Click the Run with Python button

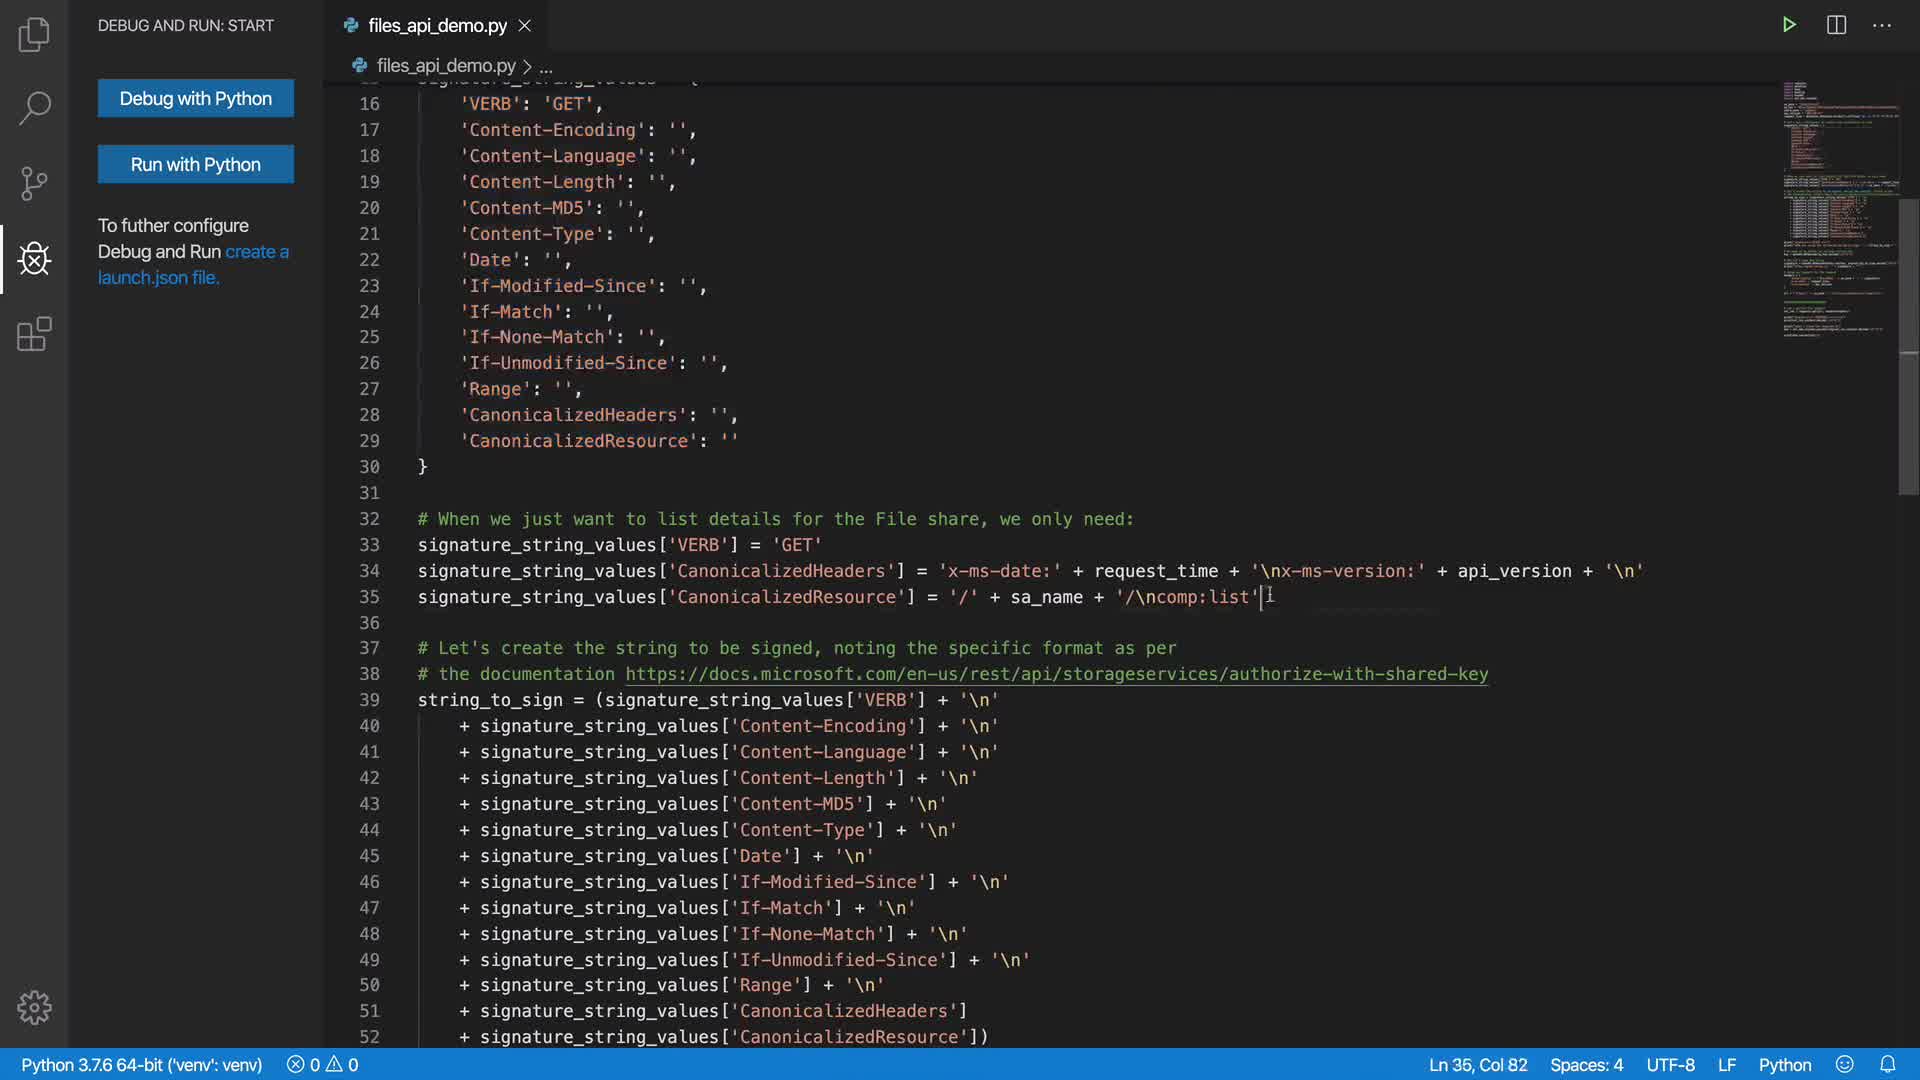(x=196, y=164)
